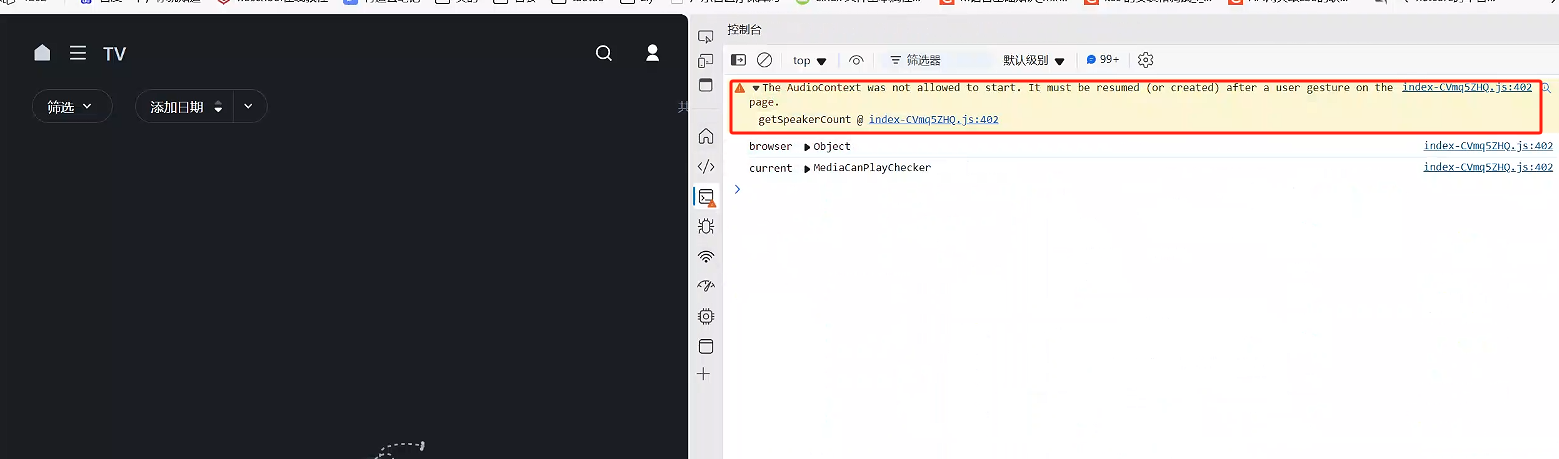Open search with the magnifier icon
Image resolution: width=1559 pixels, height=459 pixels.
(x=604, y=53)
